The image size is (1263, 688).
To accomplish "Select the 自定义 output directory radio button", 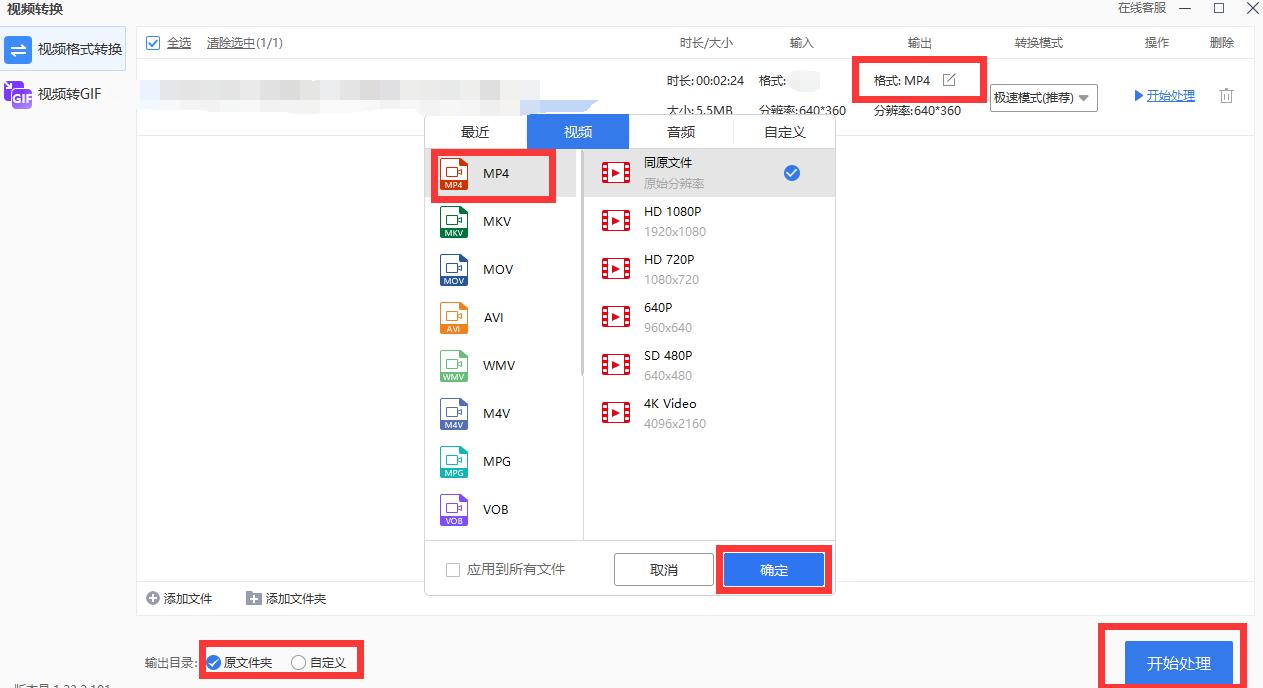I will [x=297, y=660].
